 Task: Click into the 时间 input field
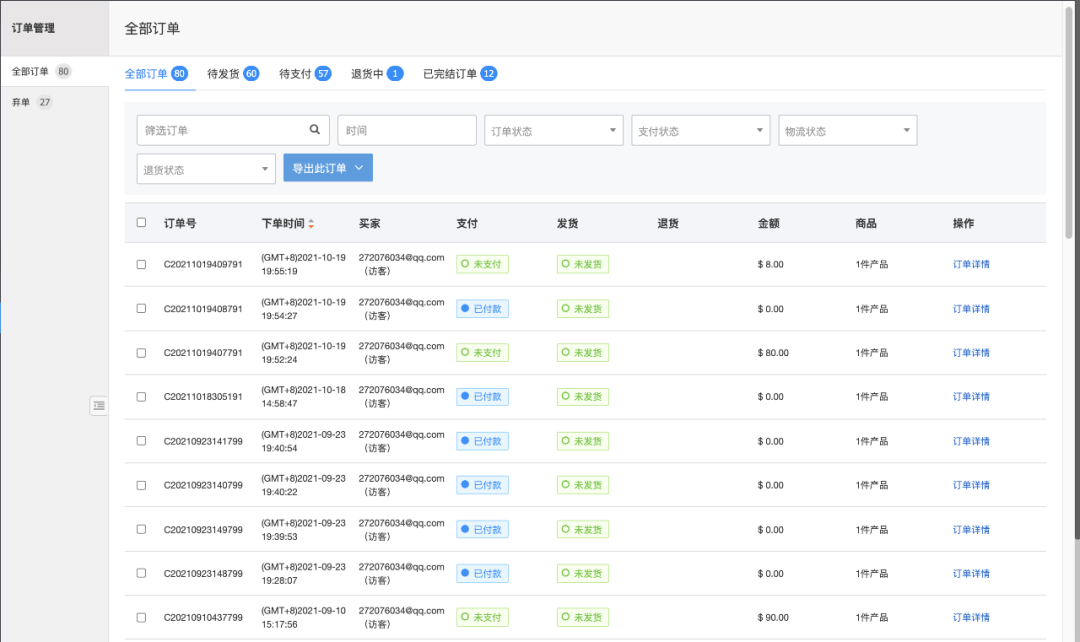coord(407,130)
